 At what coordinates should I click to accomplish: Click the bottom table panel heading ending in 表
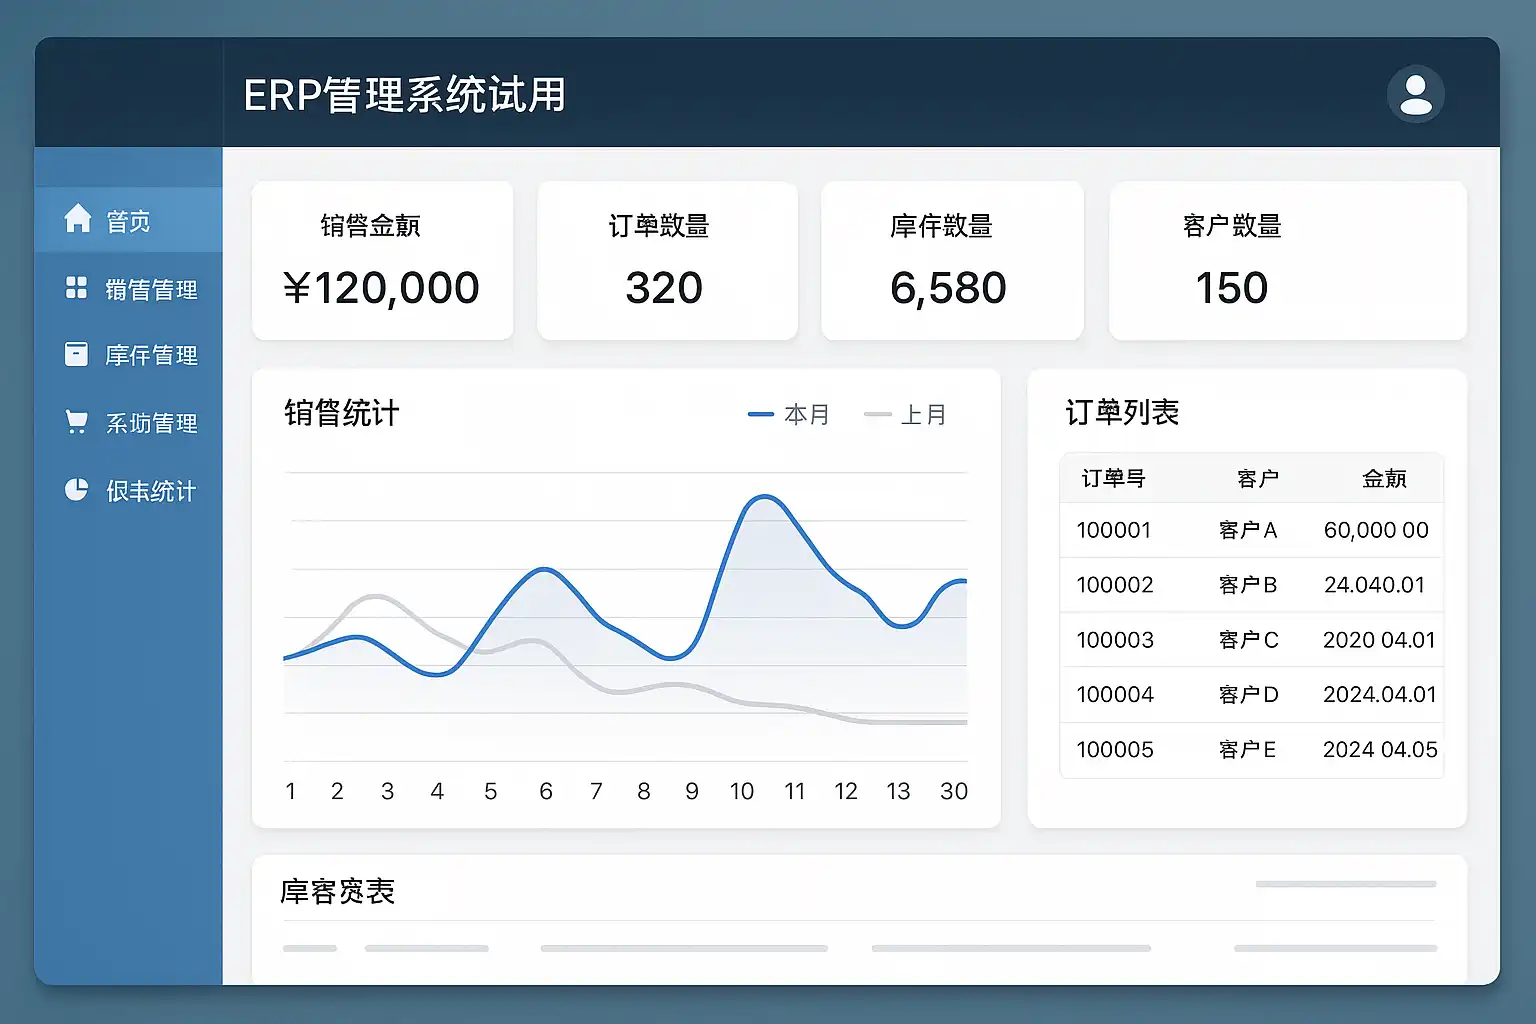[x=338, y=891]
